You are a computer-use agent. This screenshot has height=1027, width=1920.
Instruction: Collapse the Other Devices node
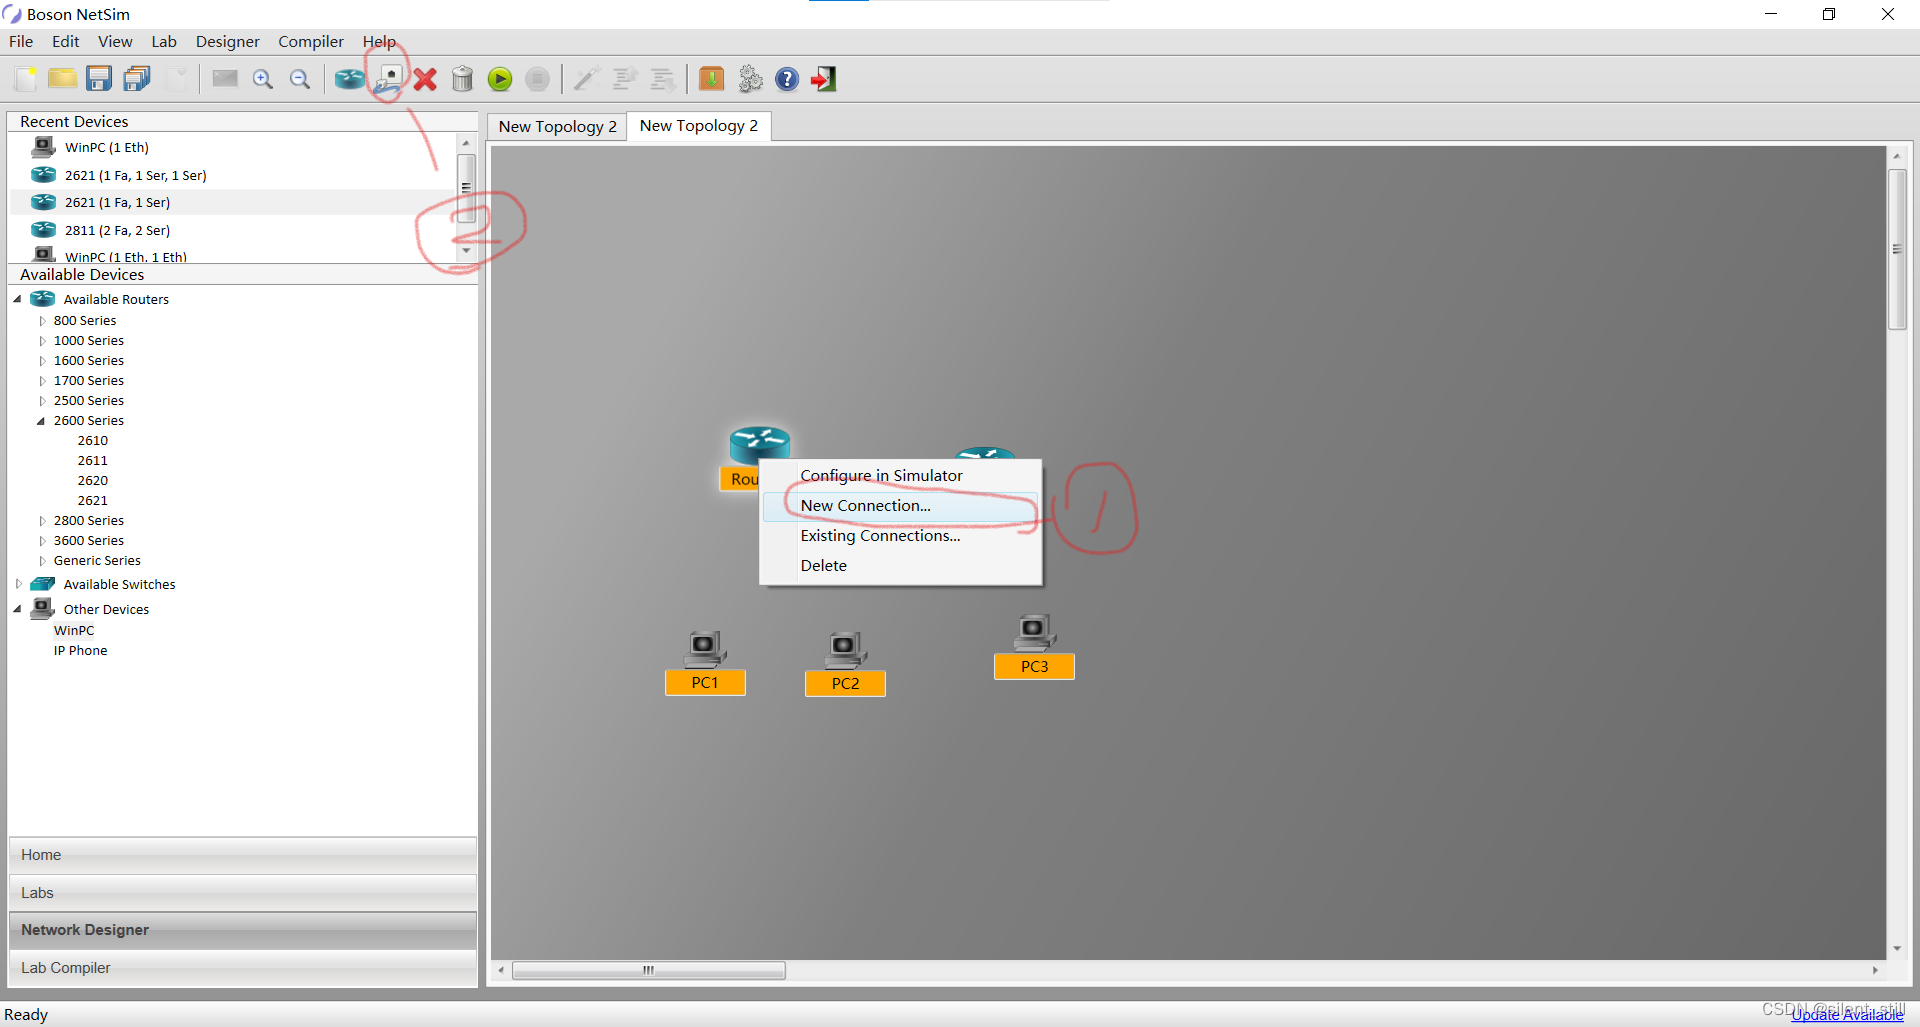tap(17, 609)
